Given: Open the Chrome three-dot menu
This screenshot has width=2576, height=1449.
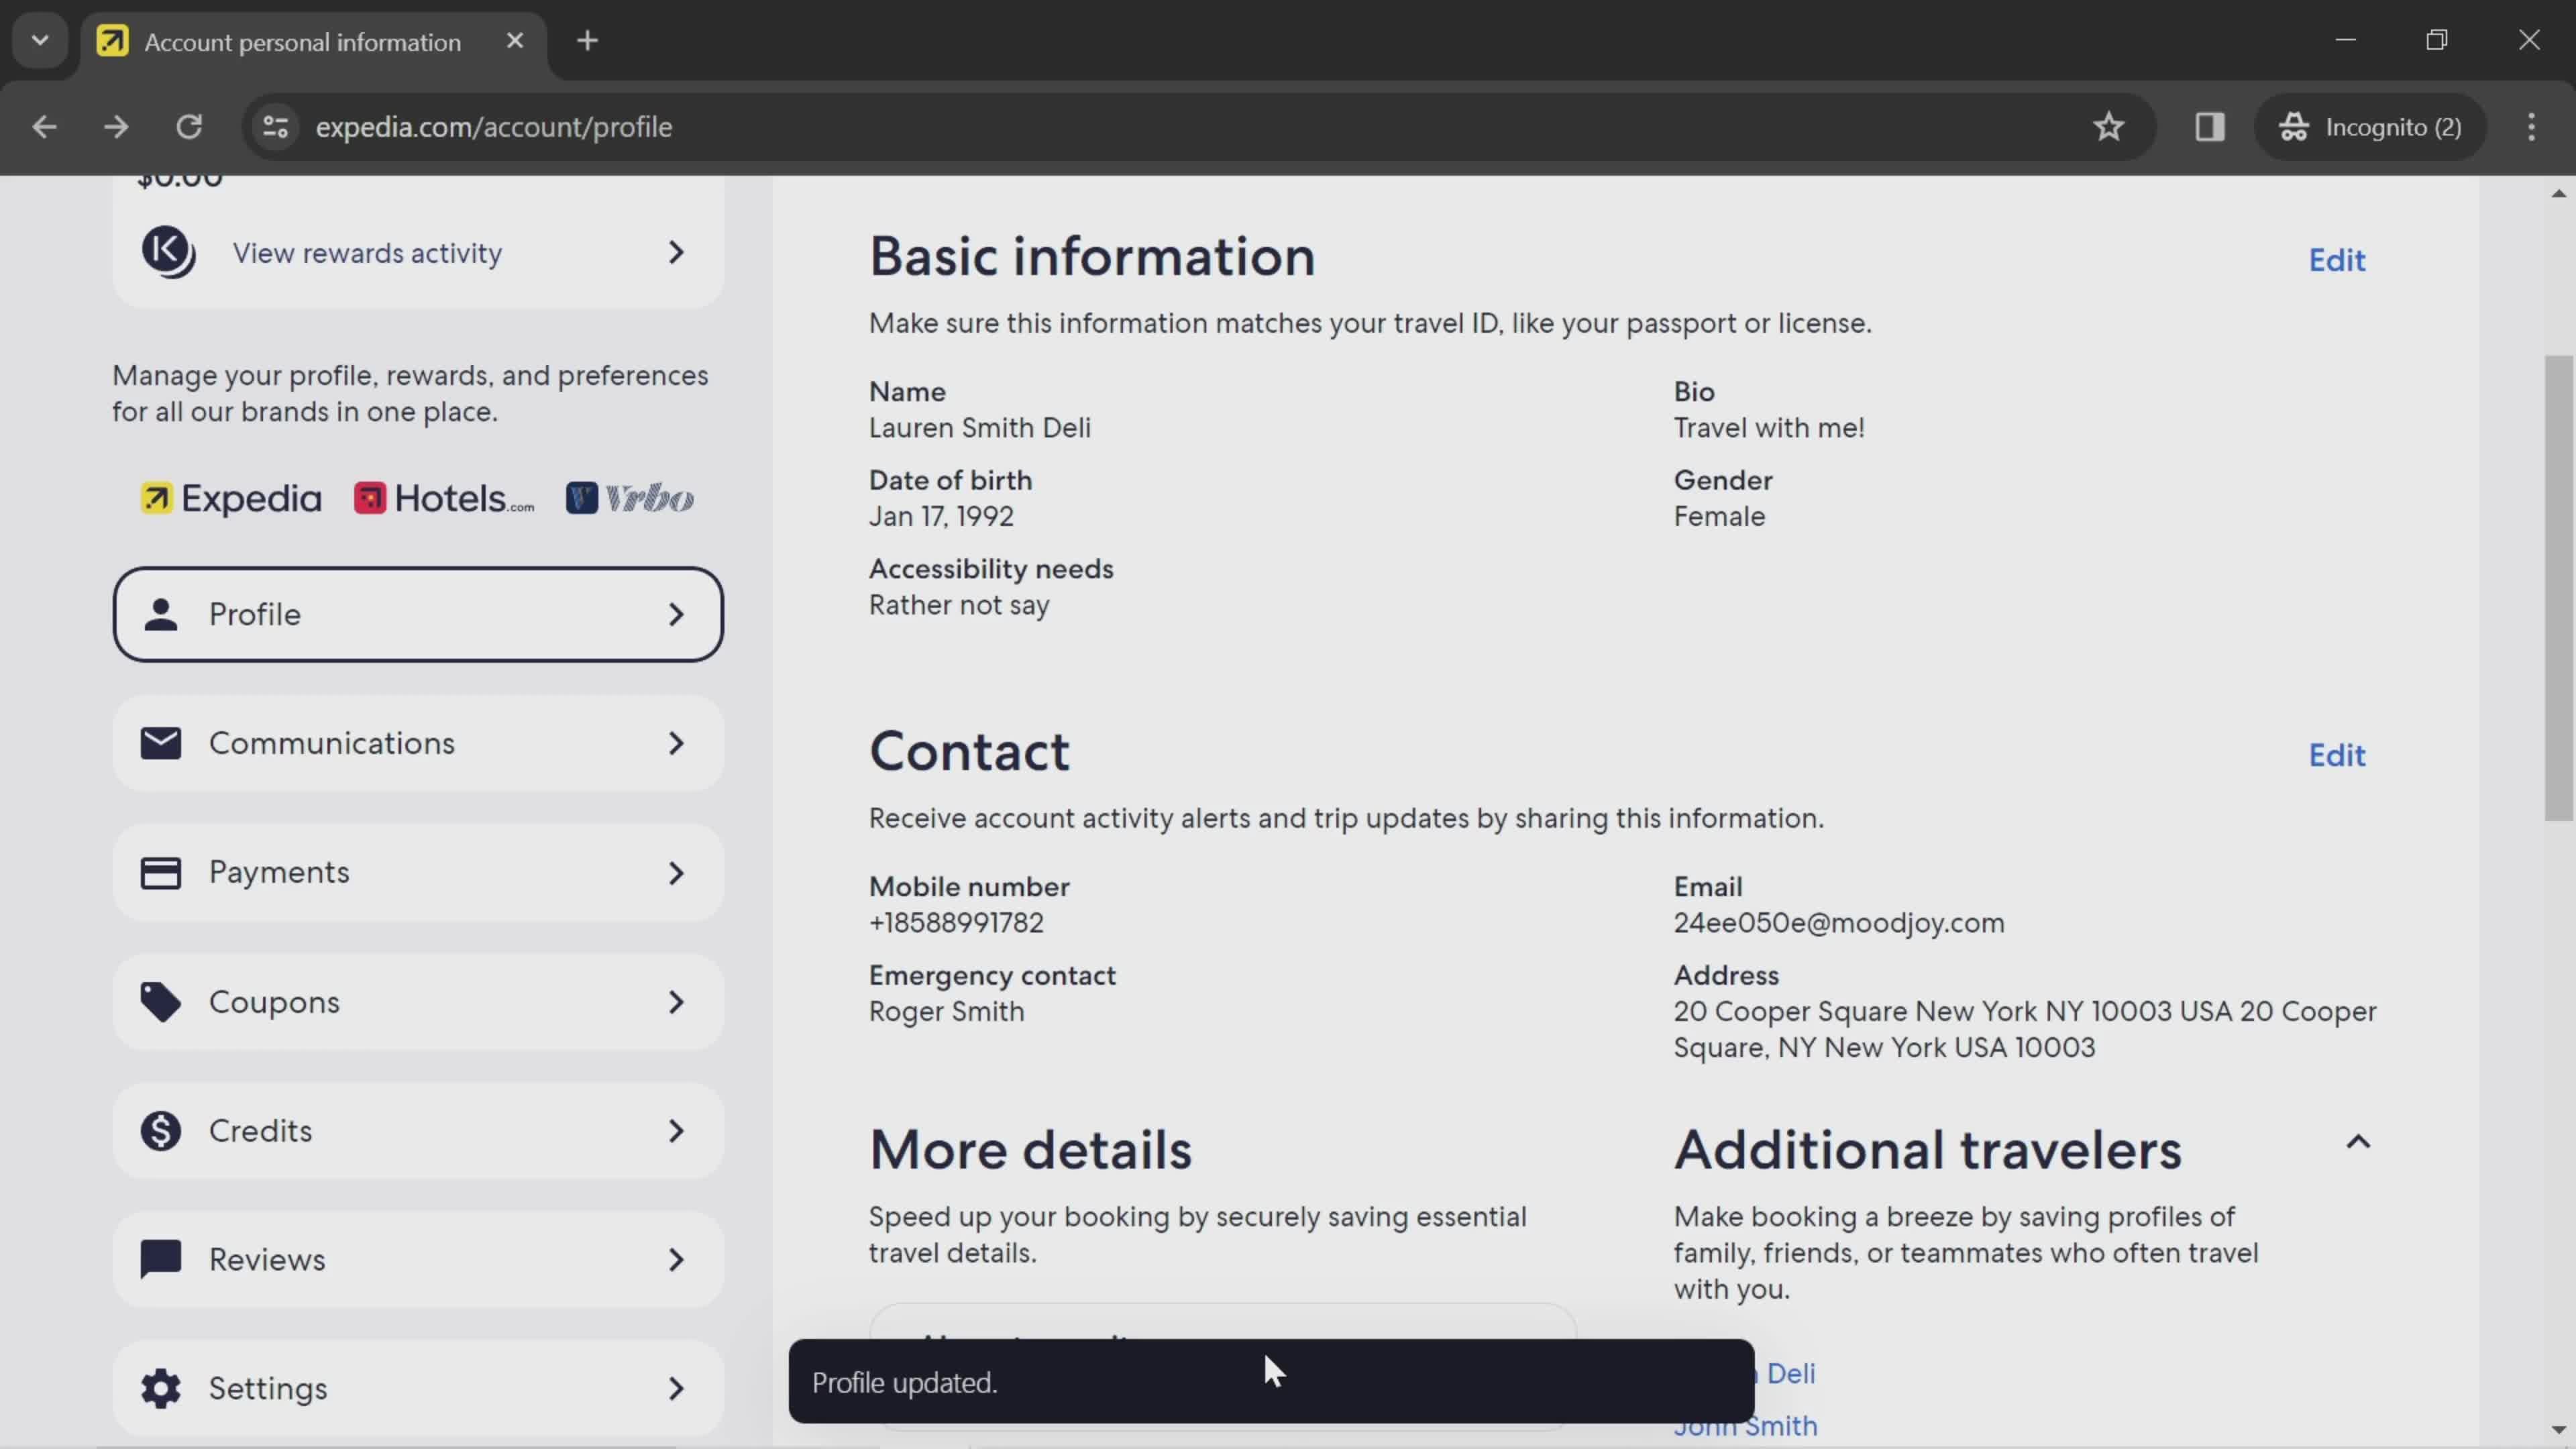Looking at the screenshot, I should pyautogui.click(x=2531, y=127).
